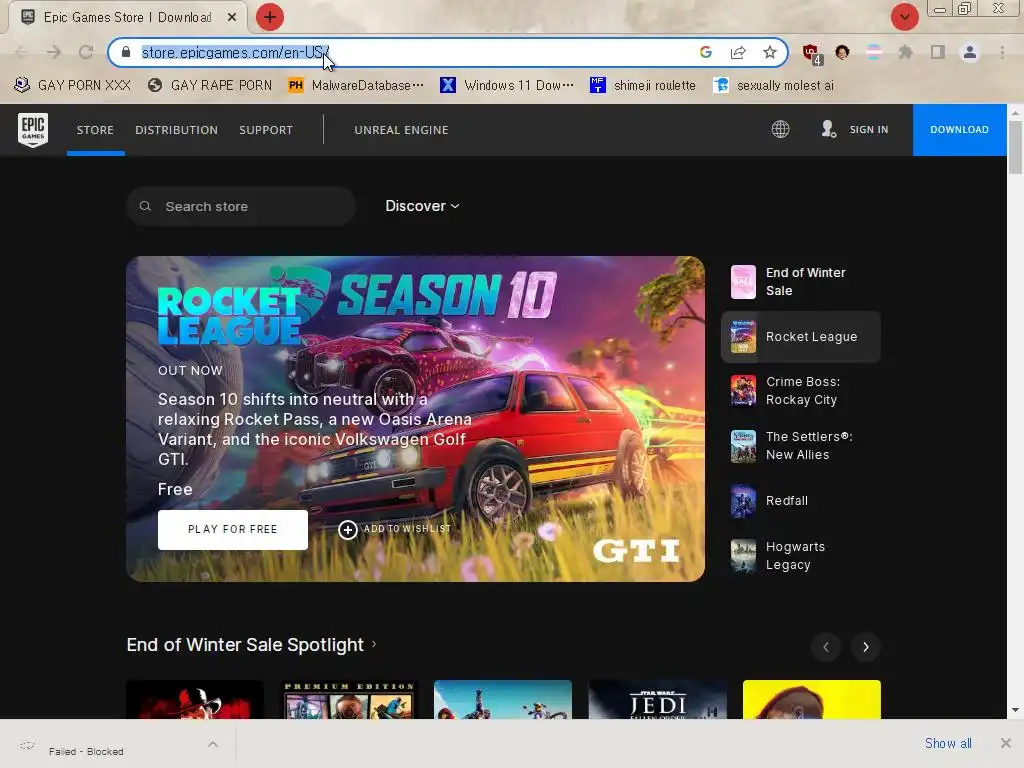The width and height of the screenshot is (1024, 768).
Task: Show previous spotlight games with left arrow
Action: pos(825,647)
